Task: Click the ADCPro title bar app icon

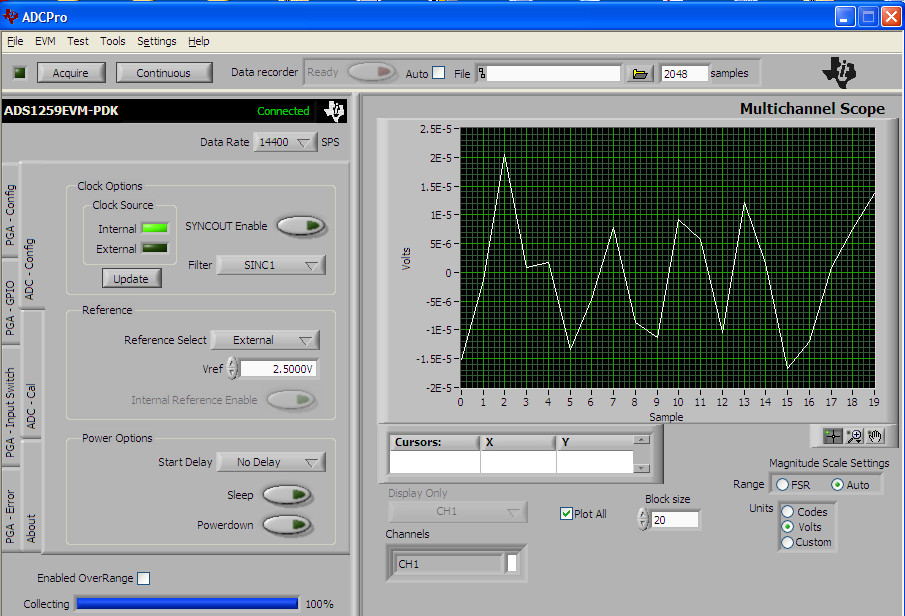Action: tap(10, 16)
